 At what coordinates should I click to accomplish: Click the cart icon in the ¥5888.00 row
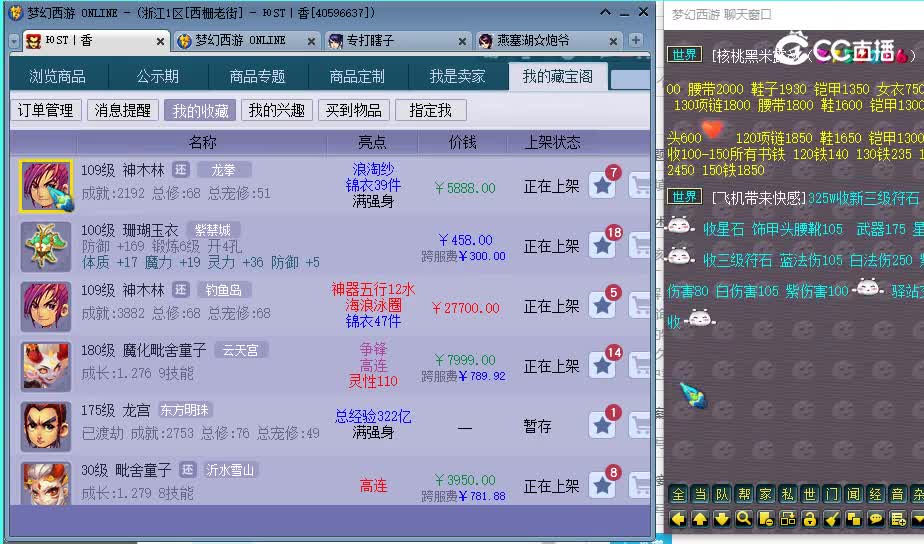(640, 186)
